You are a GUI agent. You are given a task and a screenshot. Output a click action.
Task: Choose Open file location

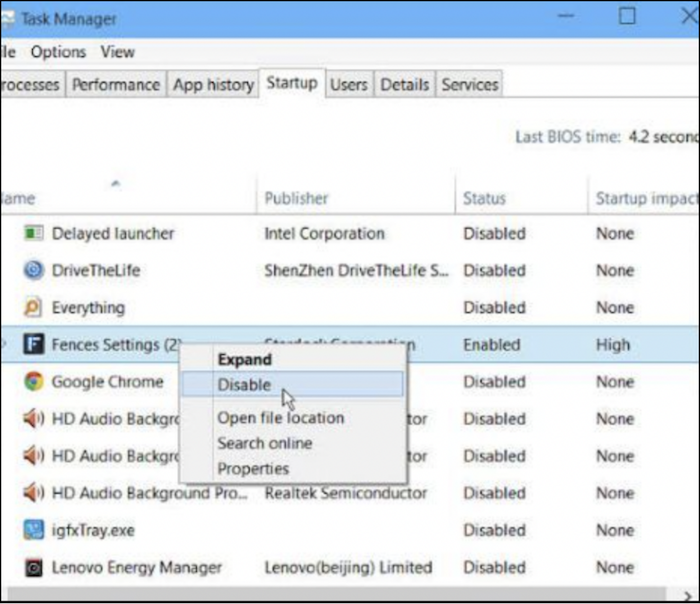click(280, 418)
